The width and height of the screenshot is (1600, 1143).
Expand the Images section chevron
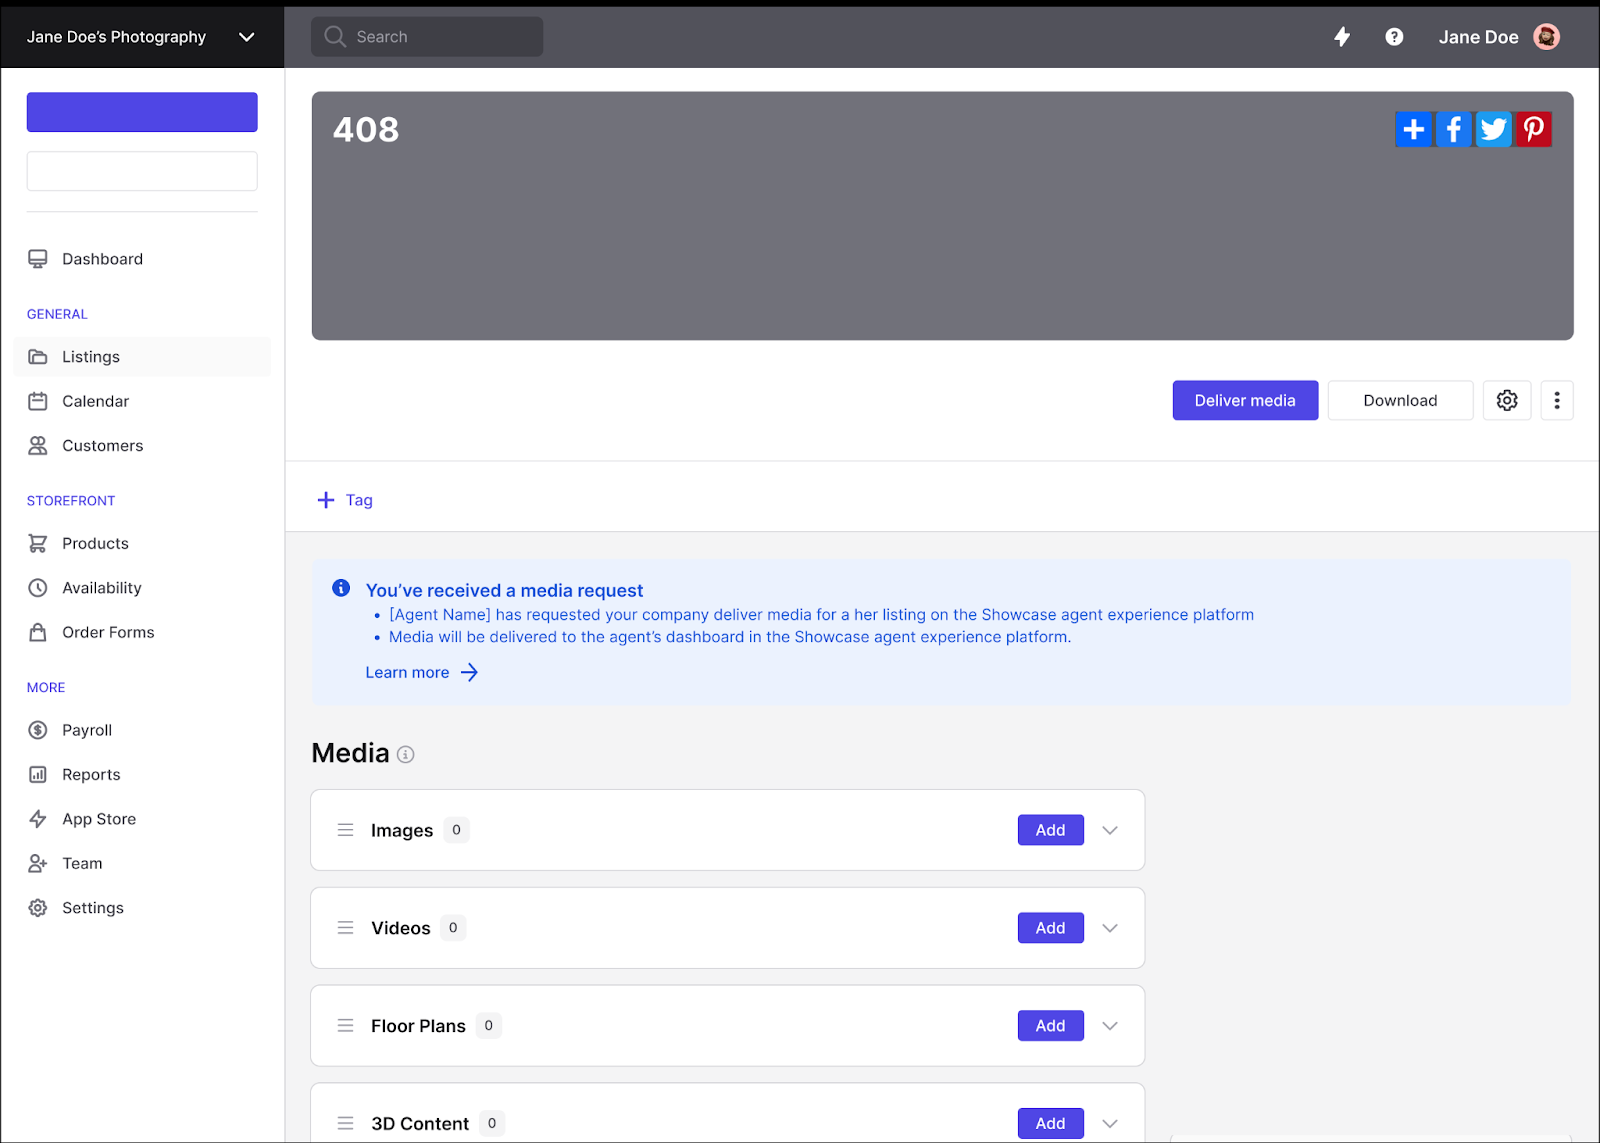point(1110,830)
